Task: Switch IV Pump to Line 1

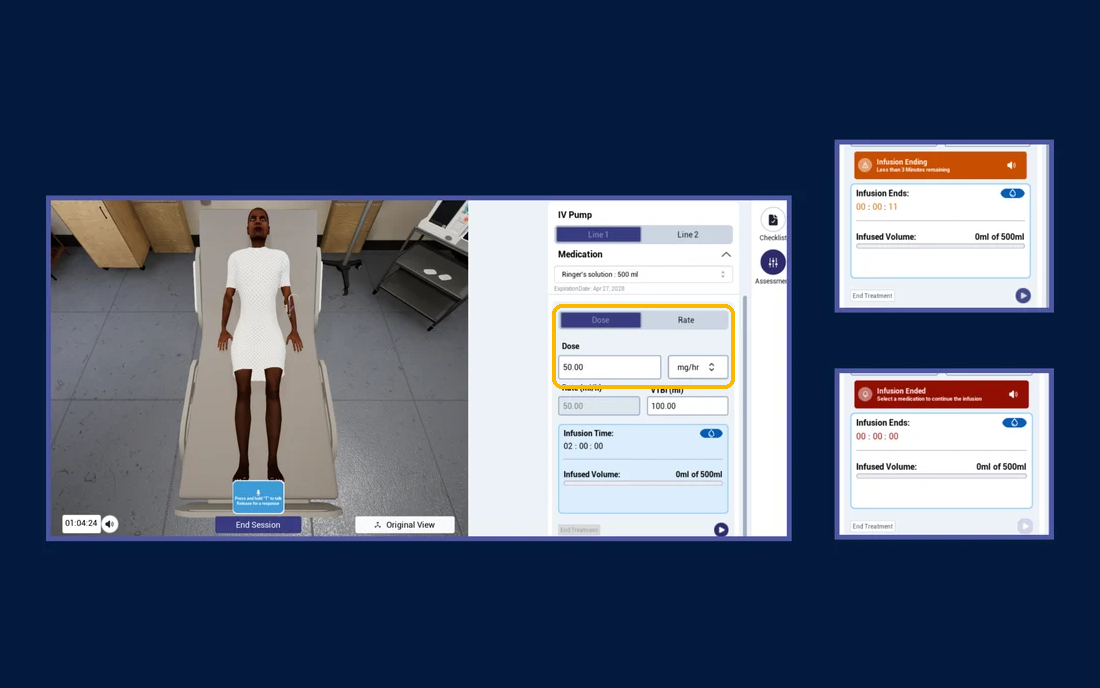Action: (x=598, y=234)
